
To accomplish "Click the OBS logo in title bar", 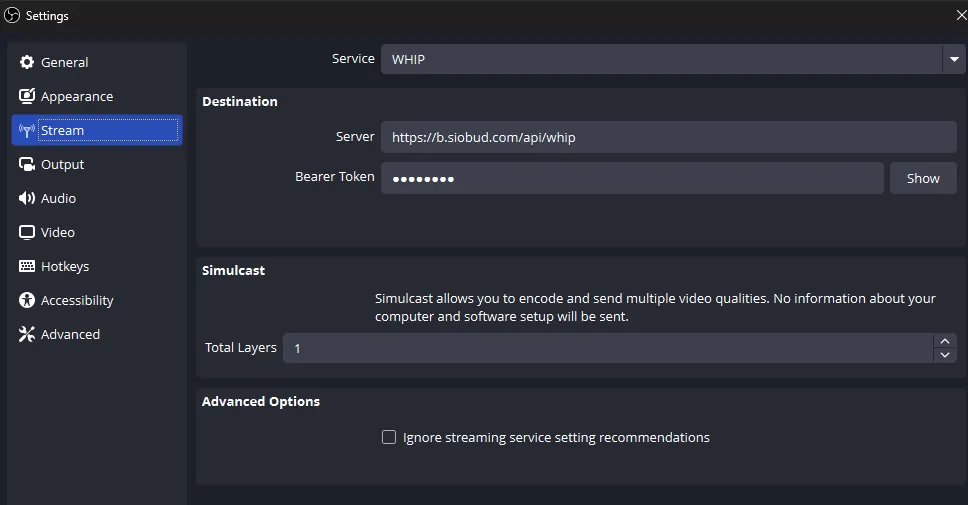I will pos(12,15).
